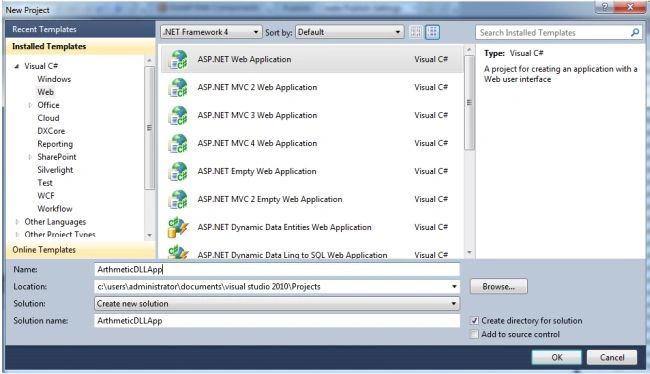
Task: Select the DXCore template category
Action: (51, 131)
